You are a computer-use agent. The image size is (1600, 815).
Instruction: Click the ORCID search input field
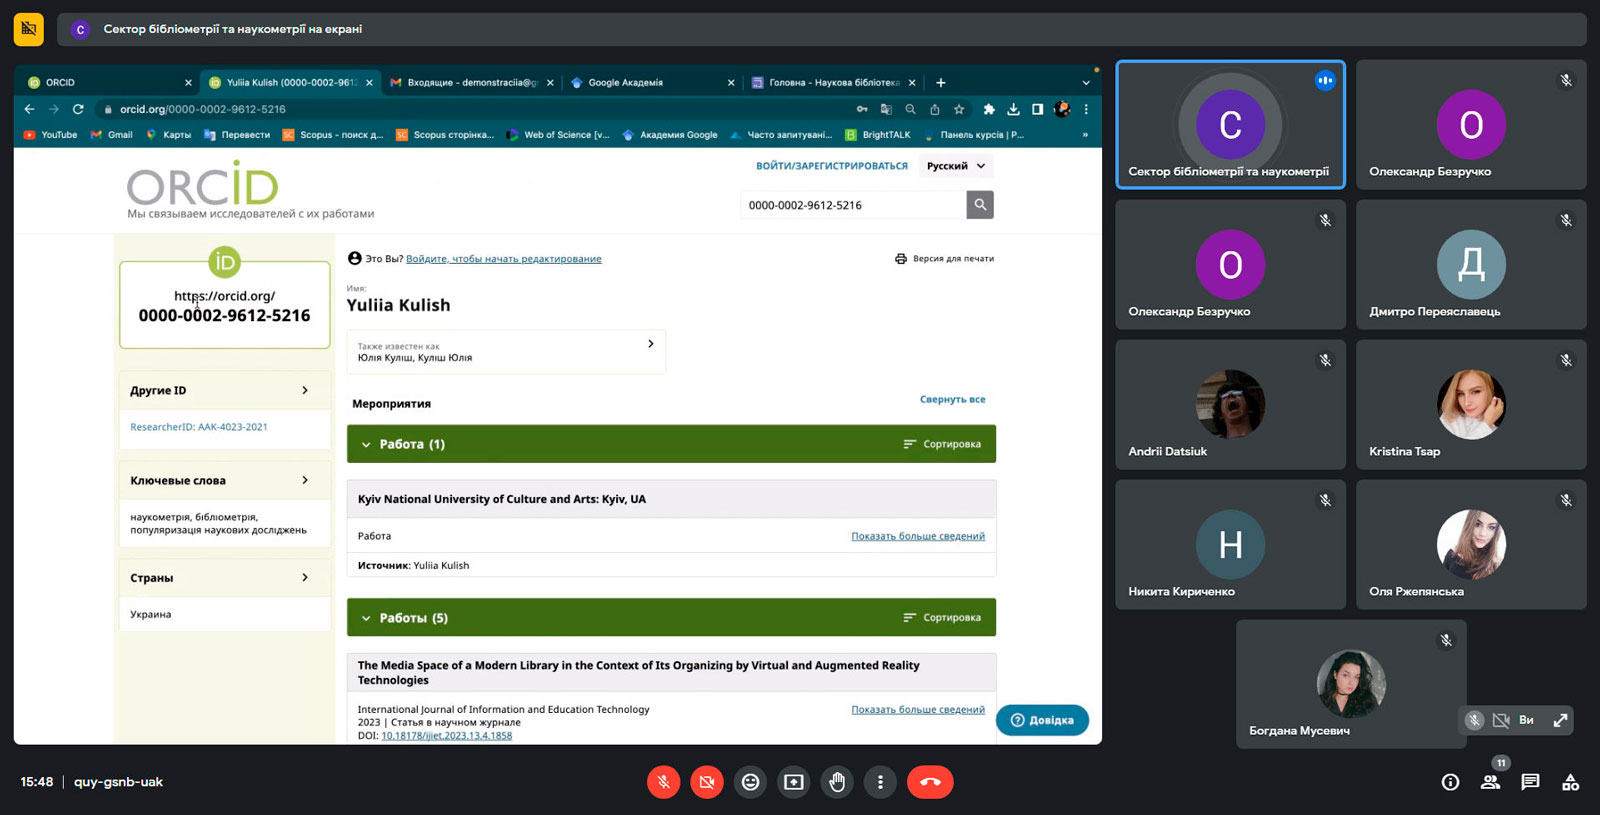point(853,205)
